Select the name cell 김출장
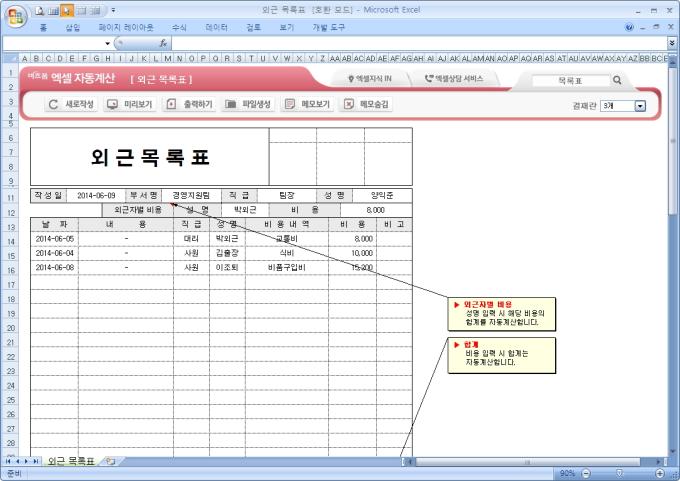 [227, 253]
